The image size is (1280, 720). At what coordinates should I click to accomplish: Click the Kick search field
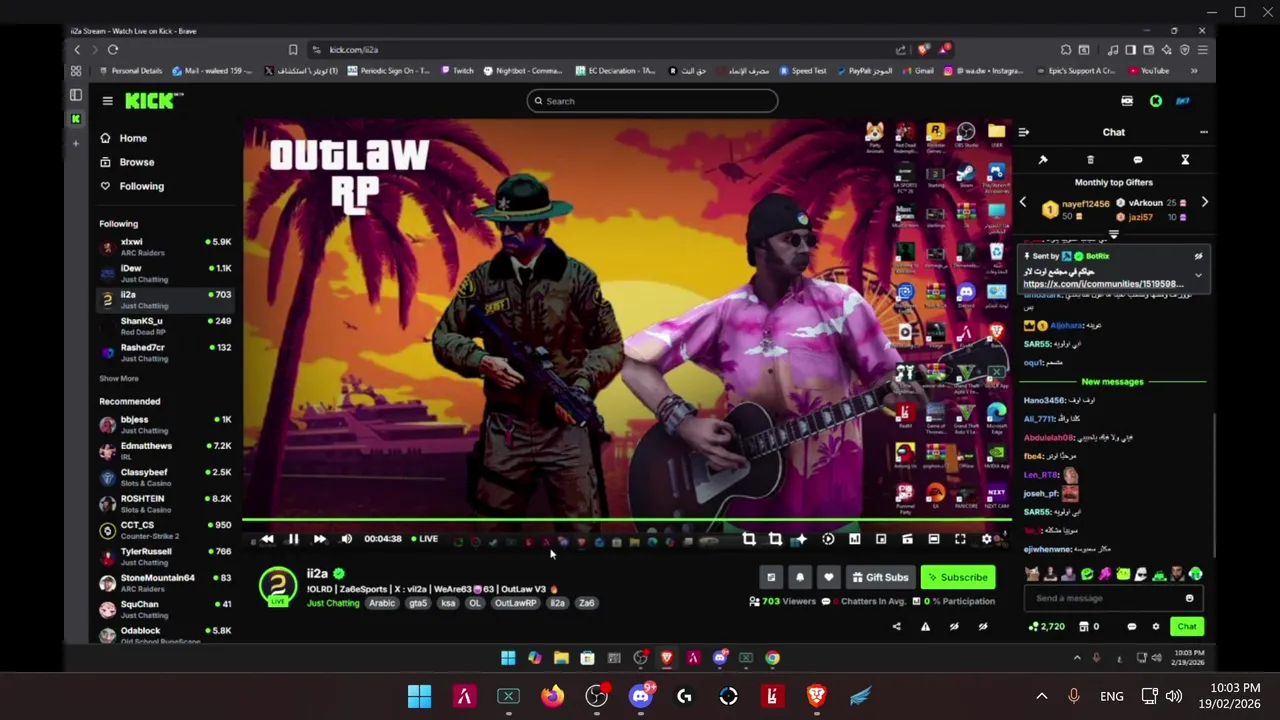point(652,101)
